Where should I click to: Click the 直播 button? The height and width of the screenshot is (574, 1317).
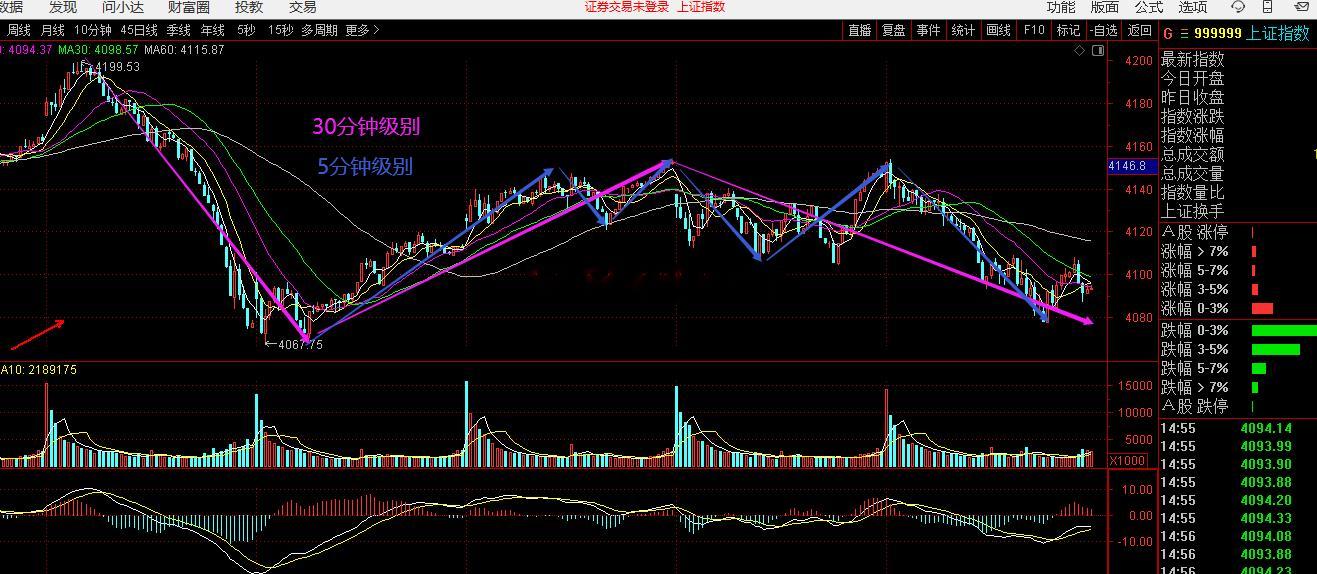860,30
